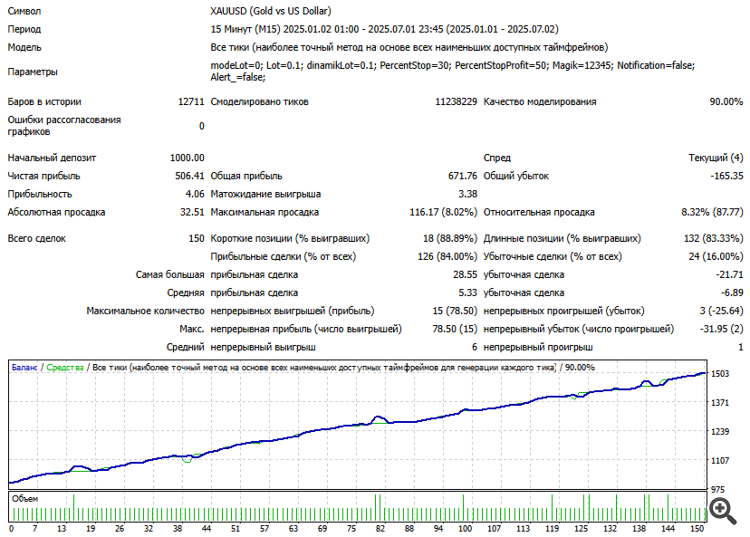This screenshot has width=750, height=537.
Task: Click chart y-axis value 1239
Action: [720, 432]
